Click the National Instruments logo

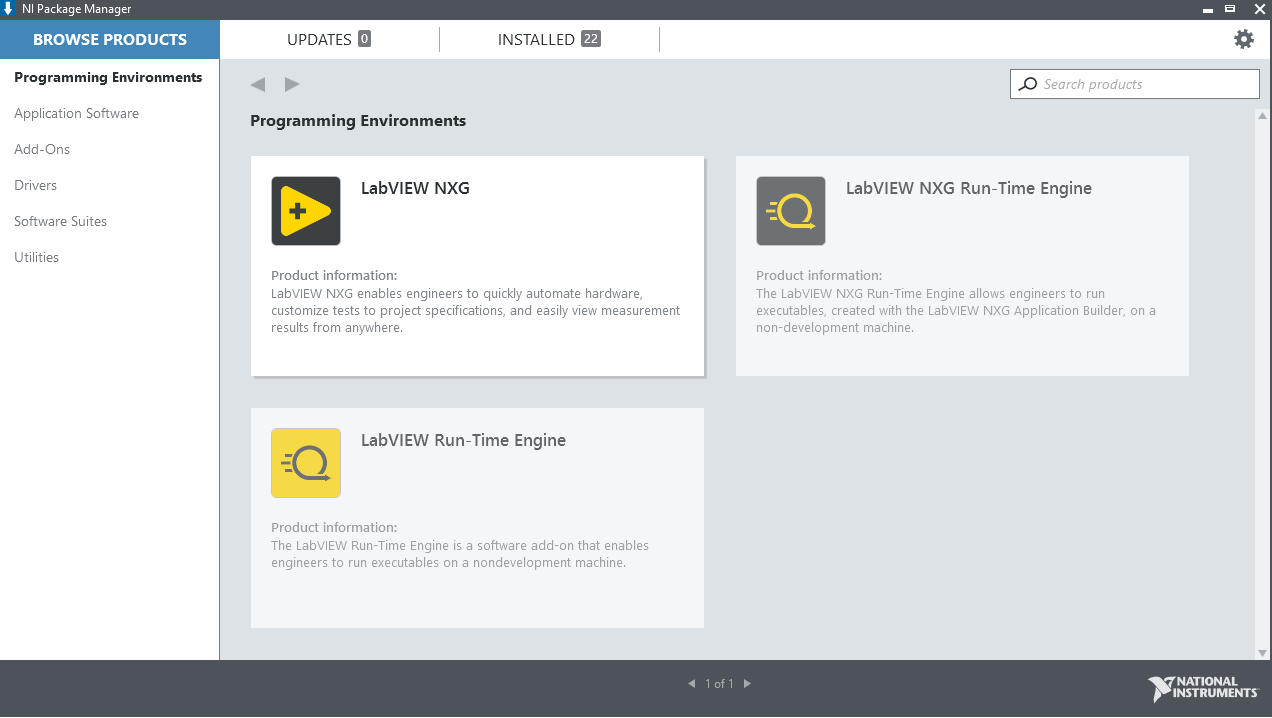click(1203, 688)
